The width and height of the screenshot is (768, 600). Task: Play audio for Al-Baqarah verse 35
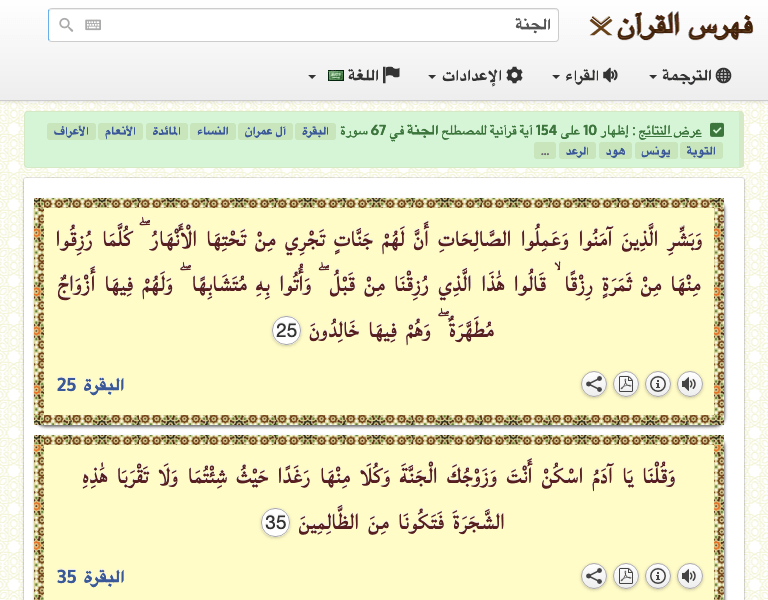(x=689, y=576)
